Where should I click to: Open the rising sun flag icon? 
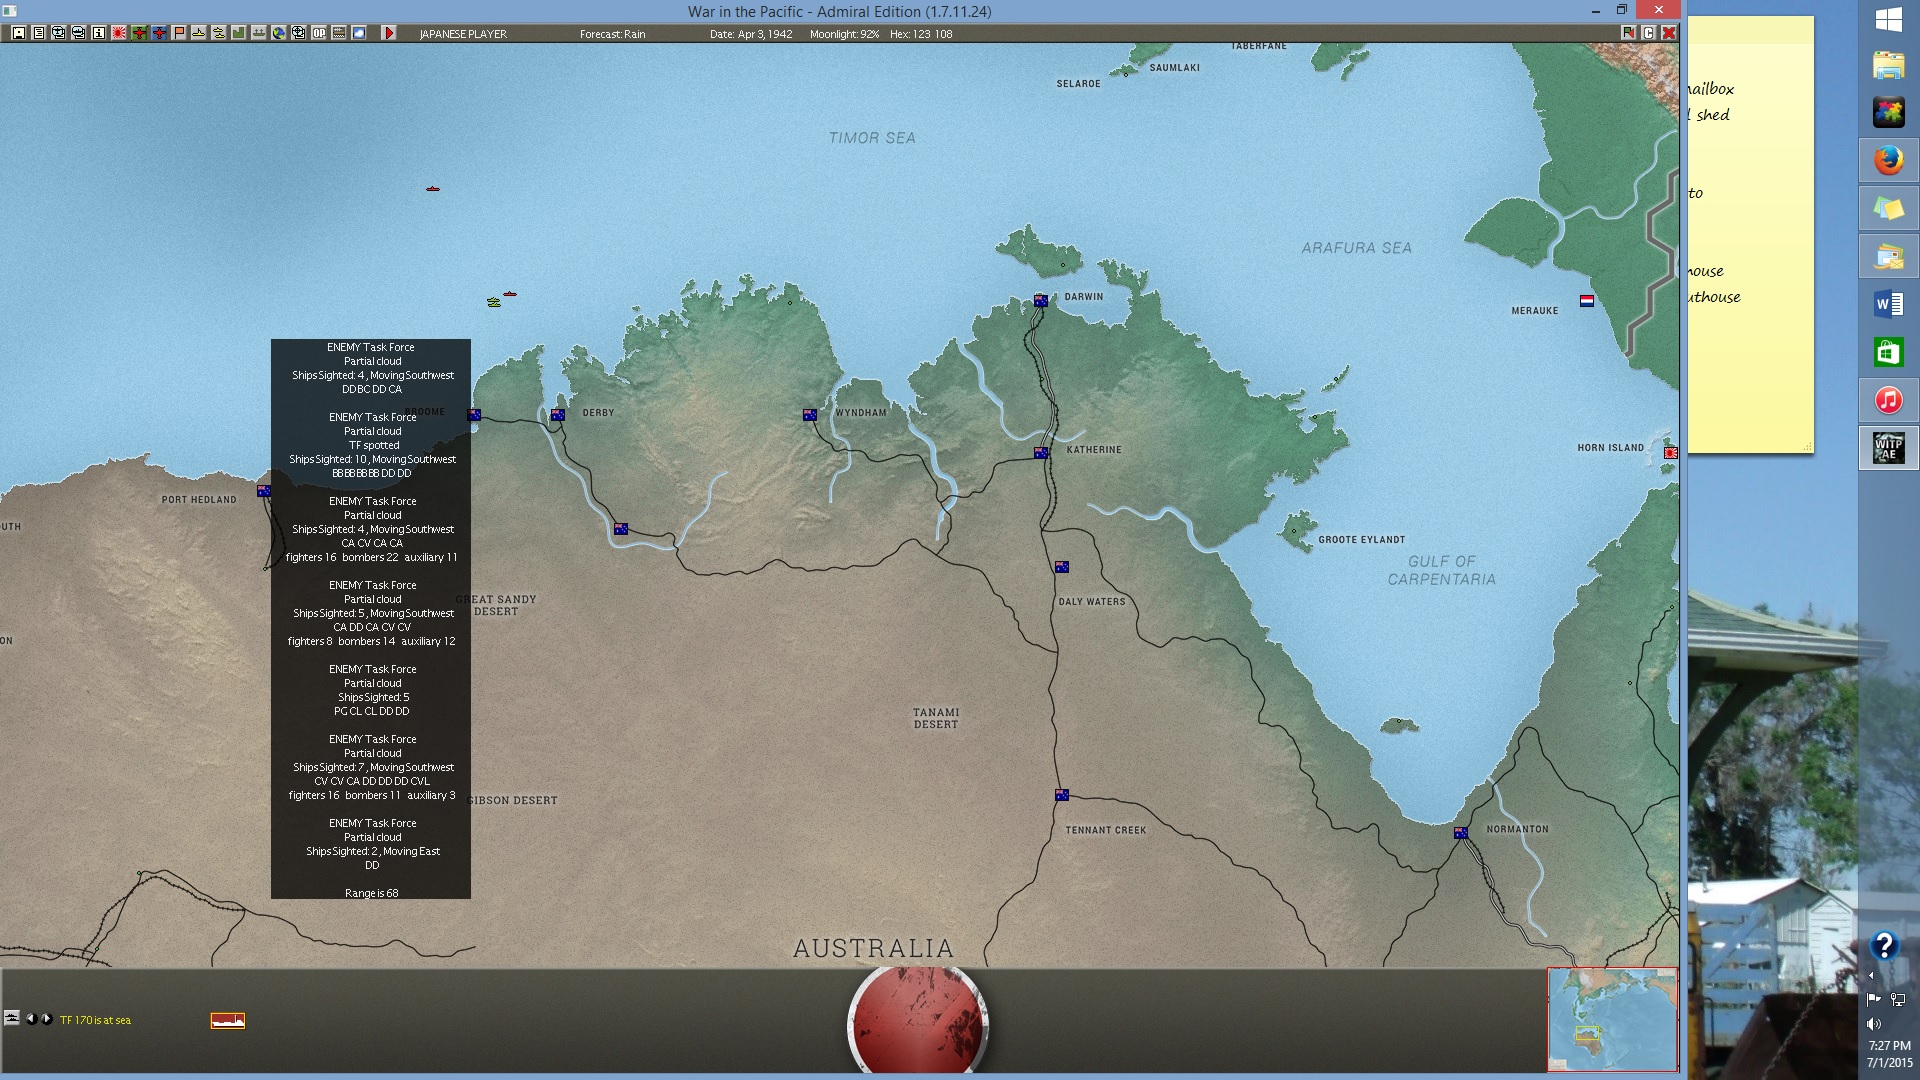pyautogui.click(x=118, y=33)
